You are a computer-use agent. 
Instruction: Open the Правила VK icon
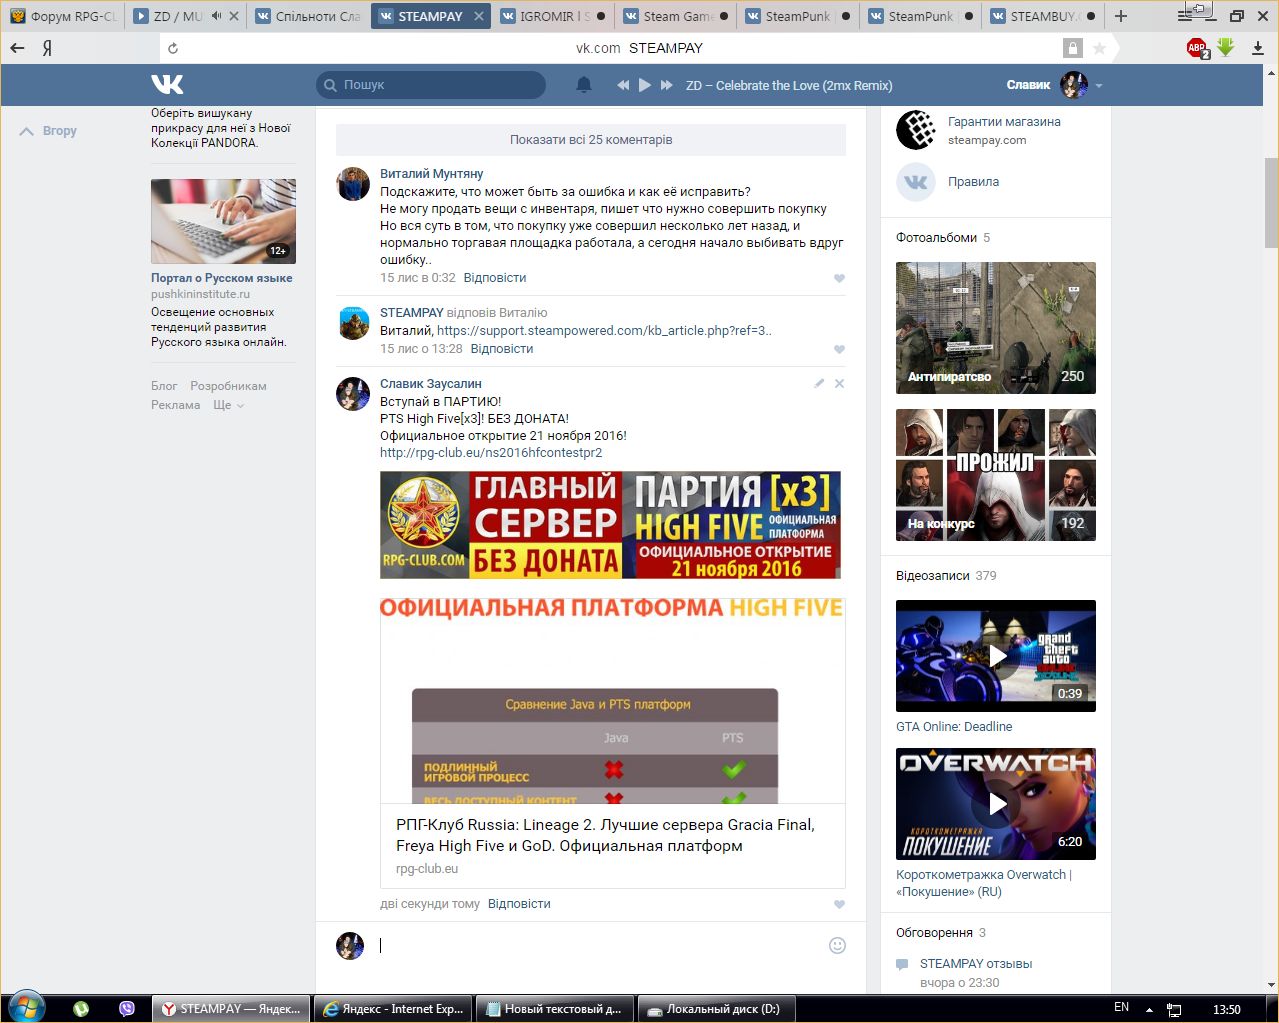tap(915, 182)
